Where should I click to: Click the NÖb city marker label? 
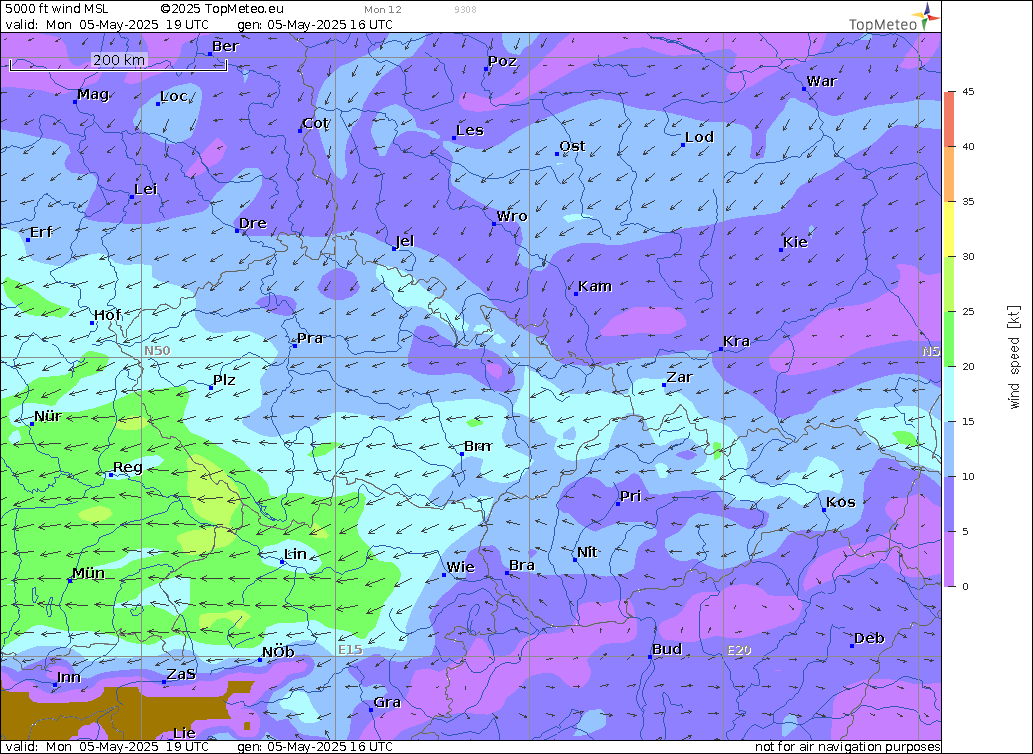[x=278, y=653]
